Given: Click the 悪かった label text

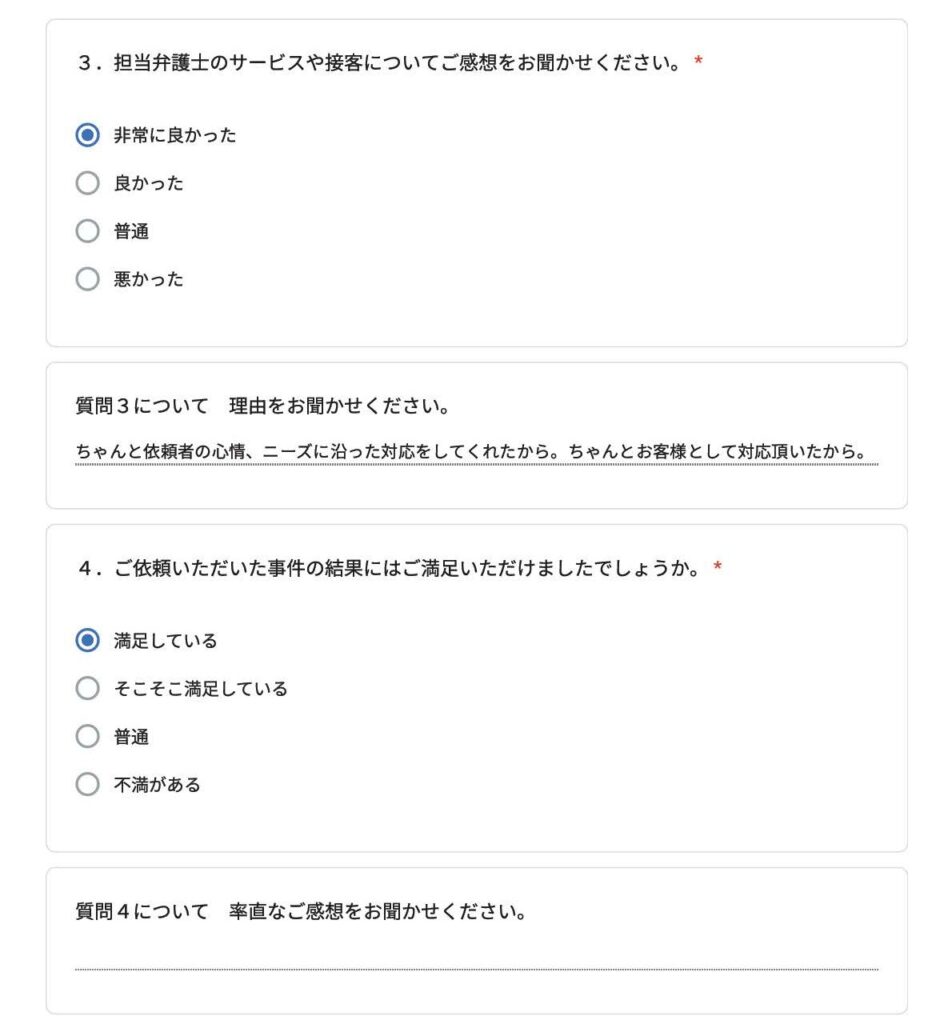Looking at the screenshot, I should pos(148,280).
